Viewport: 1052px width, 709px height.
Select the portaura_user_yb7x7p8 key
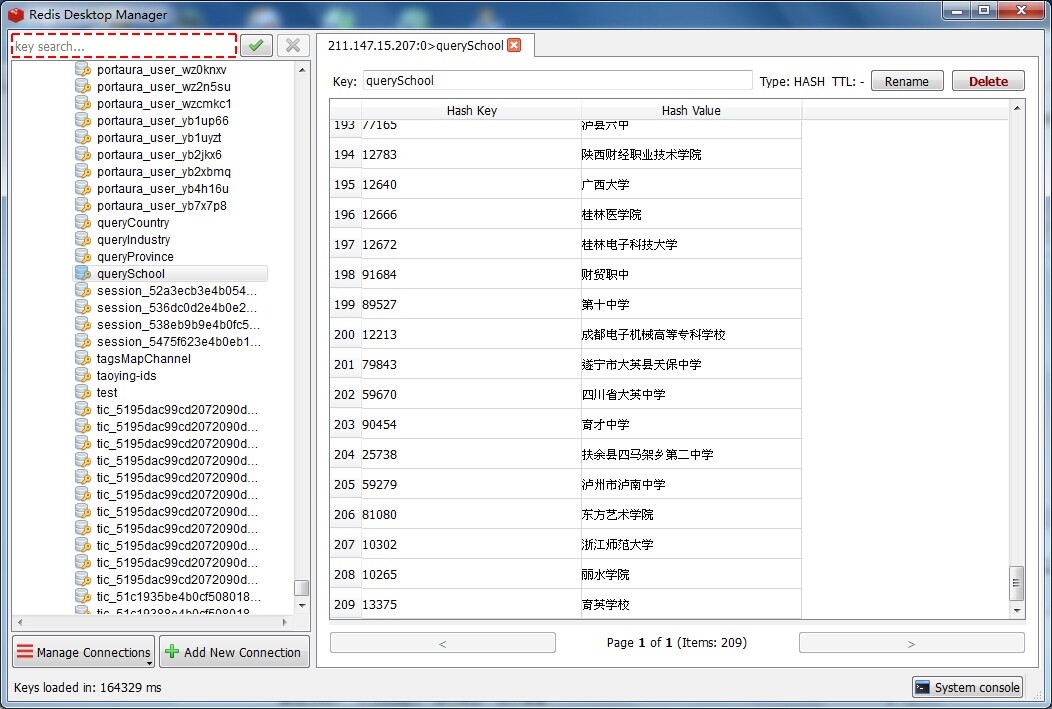162,205
